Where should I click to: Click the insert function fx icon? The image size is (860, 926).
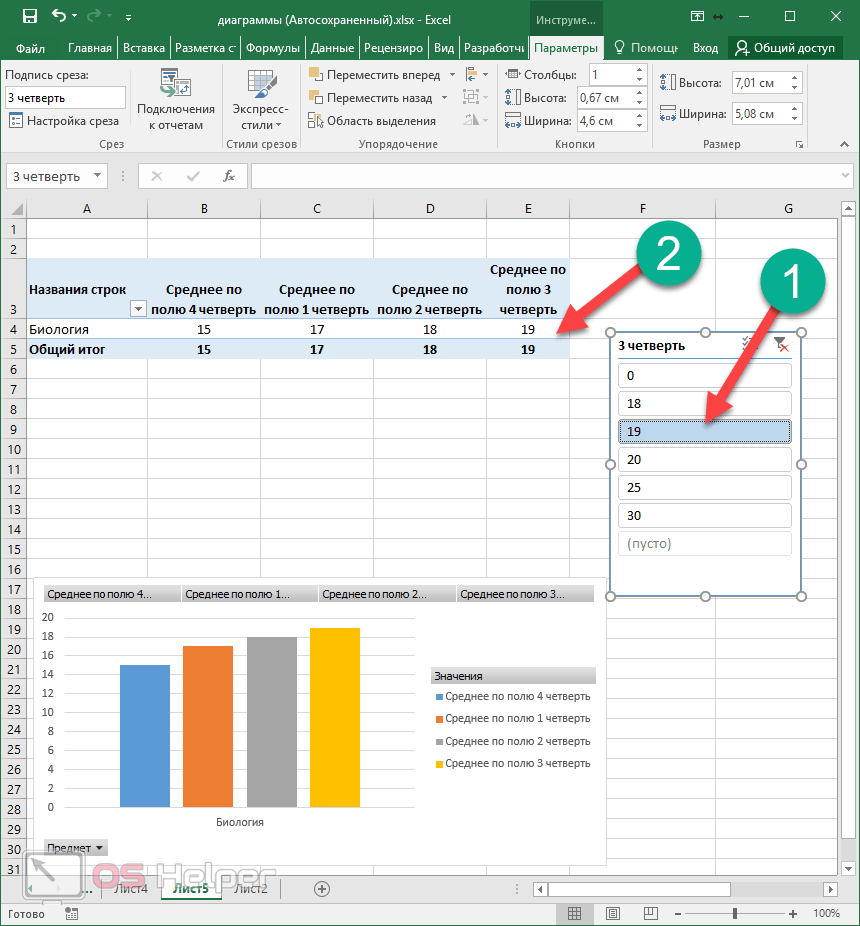228,176
